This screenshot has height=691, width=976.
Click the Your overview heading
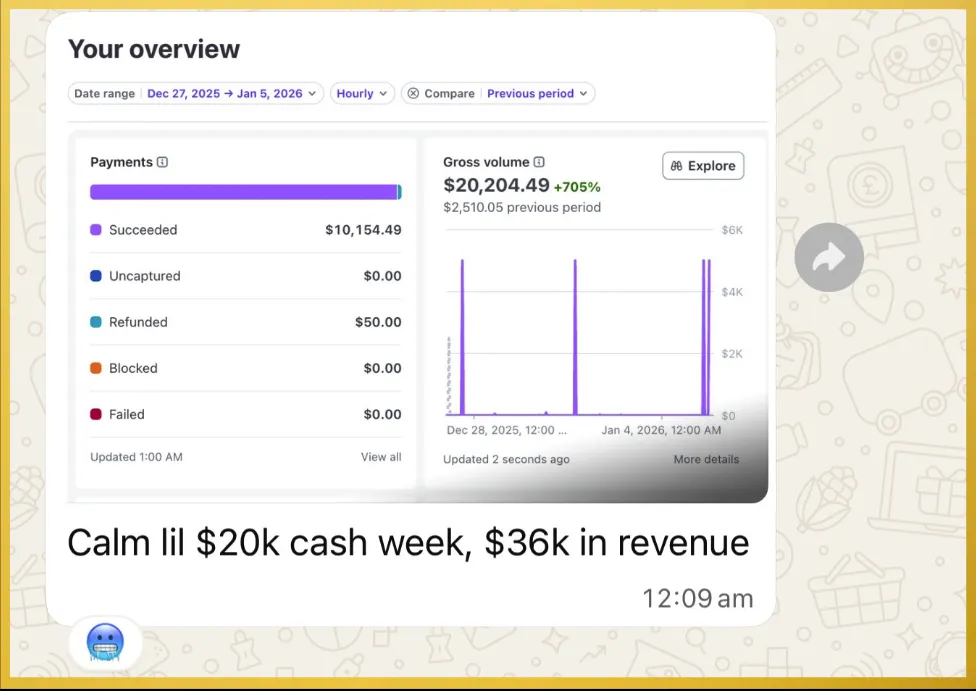pyautogui.click(x=154, y=49)
